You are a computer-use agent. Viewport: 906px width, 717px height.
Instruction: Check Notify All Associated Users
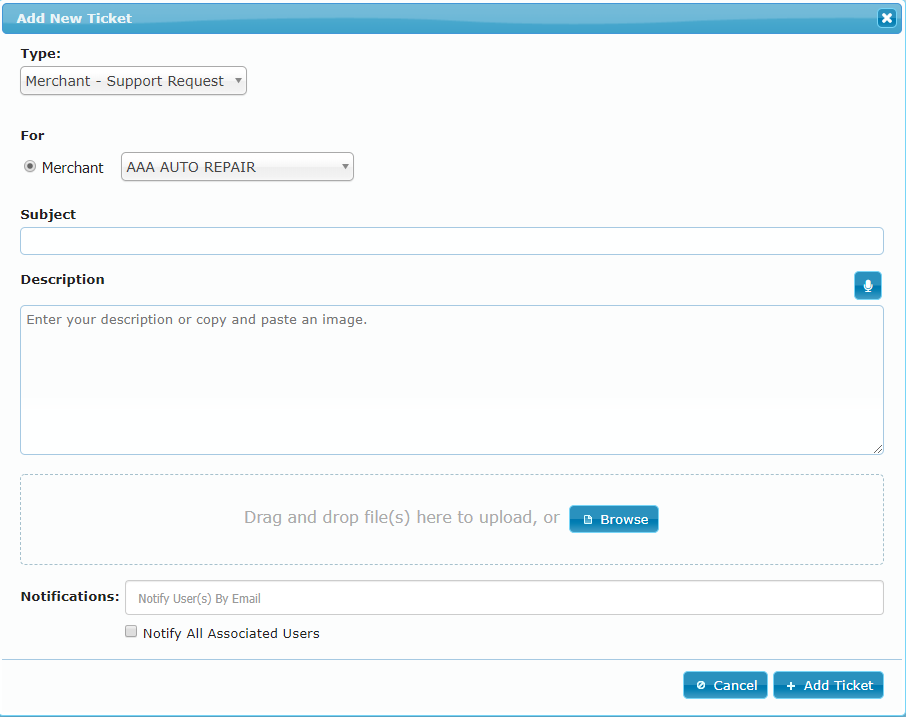point(131,631)
